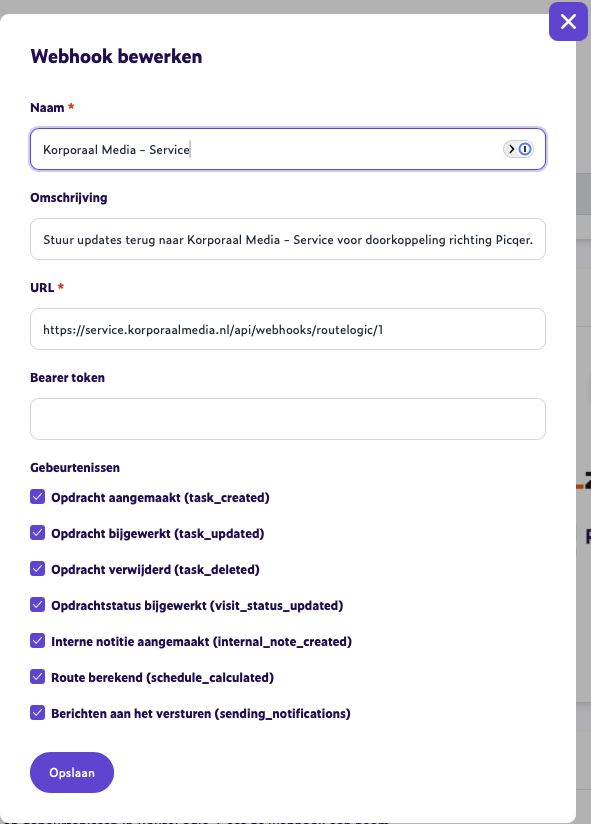Save the webhook with Opslaan
Viewport: 591px width, 824px height.
point(71,772)
